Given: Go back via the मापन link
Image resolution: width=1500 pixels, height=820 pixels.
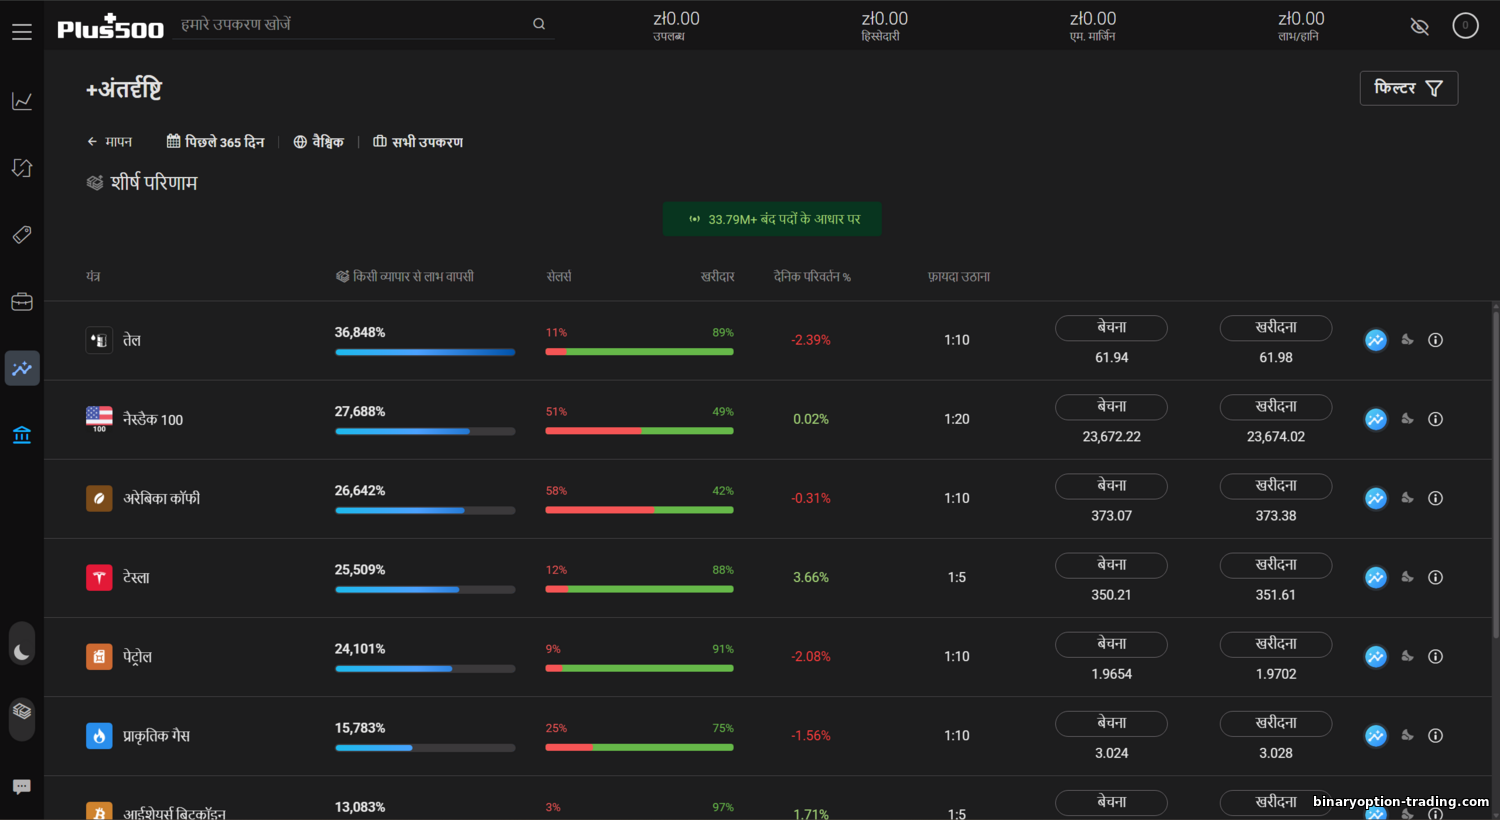Looking at the screenshot, I should point(109,142).
